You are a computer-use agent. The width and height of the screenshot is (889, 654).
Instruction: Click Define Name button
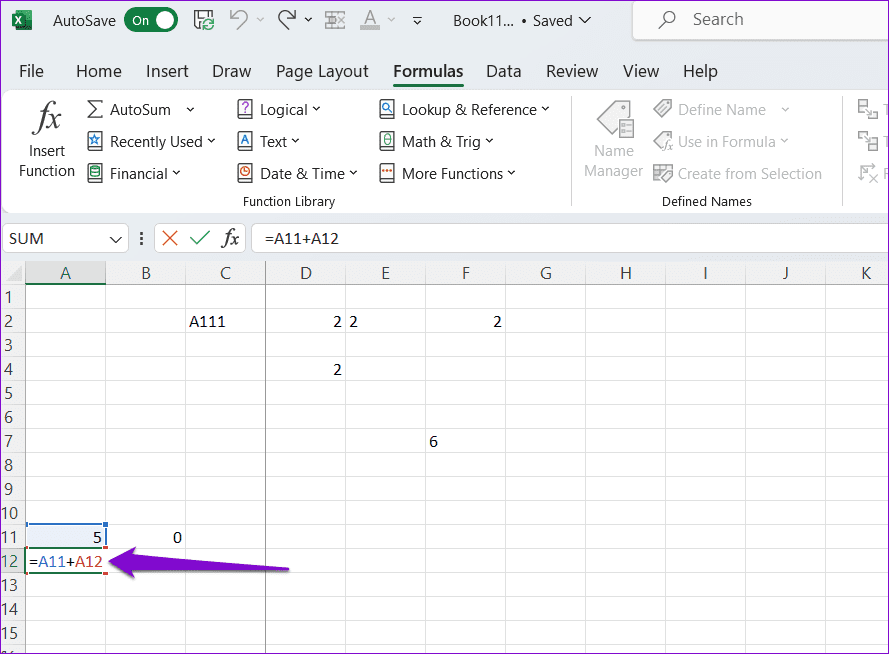709,109
